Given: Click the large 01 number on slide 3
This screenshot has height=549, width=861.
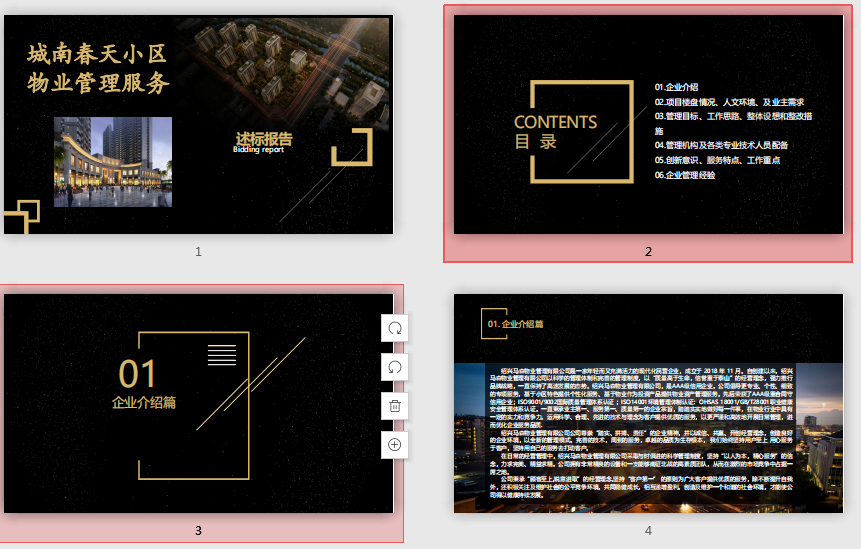Looking at the screenshot, I should coord(138,374).
